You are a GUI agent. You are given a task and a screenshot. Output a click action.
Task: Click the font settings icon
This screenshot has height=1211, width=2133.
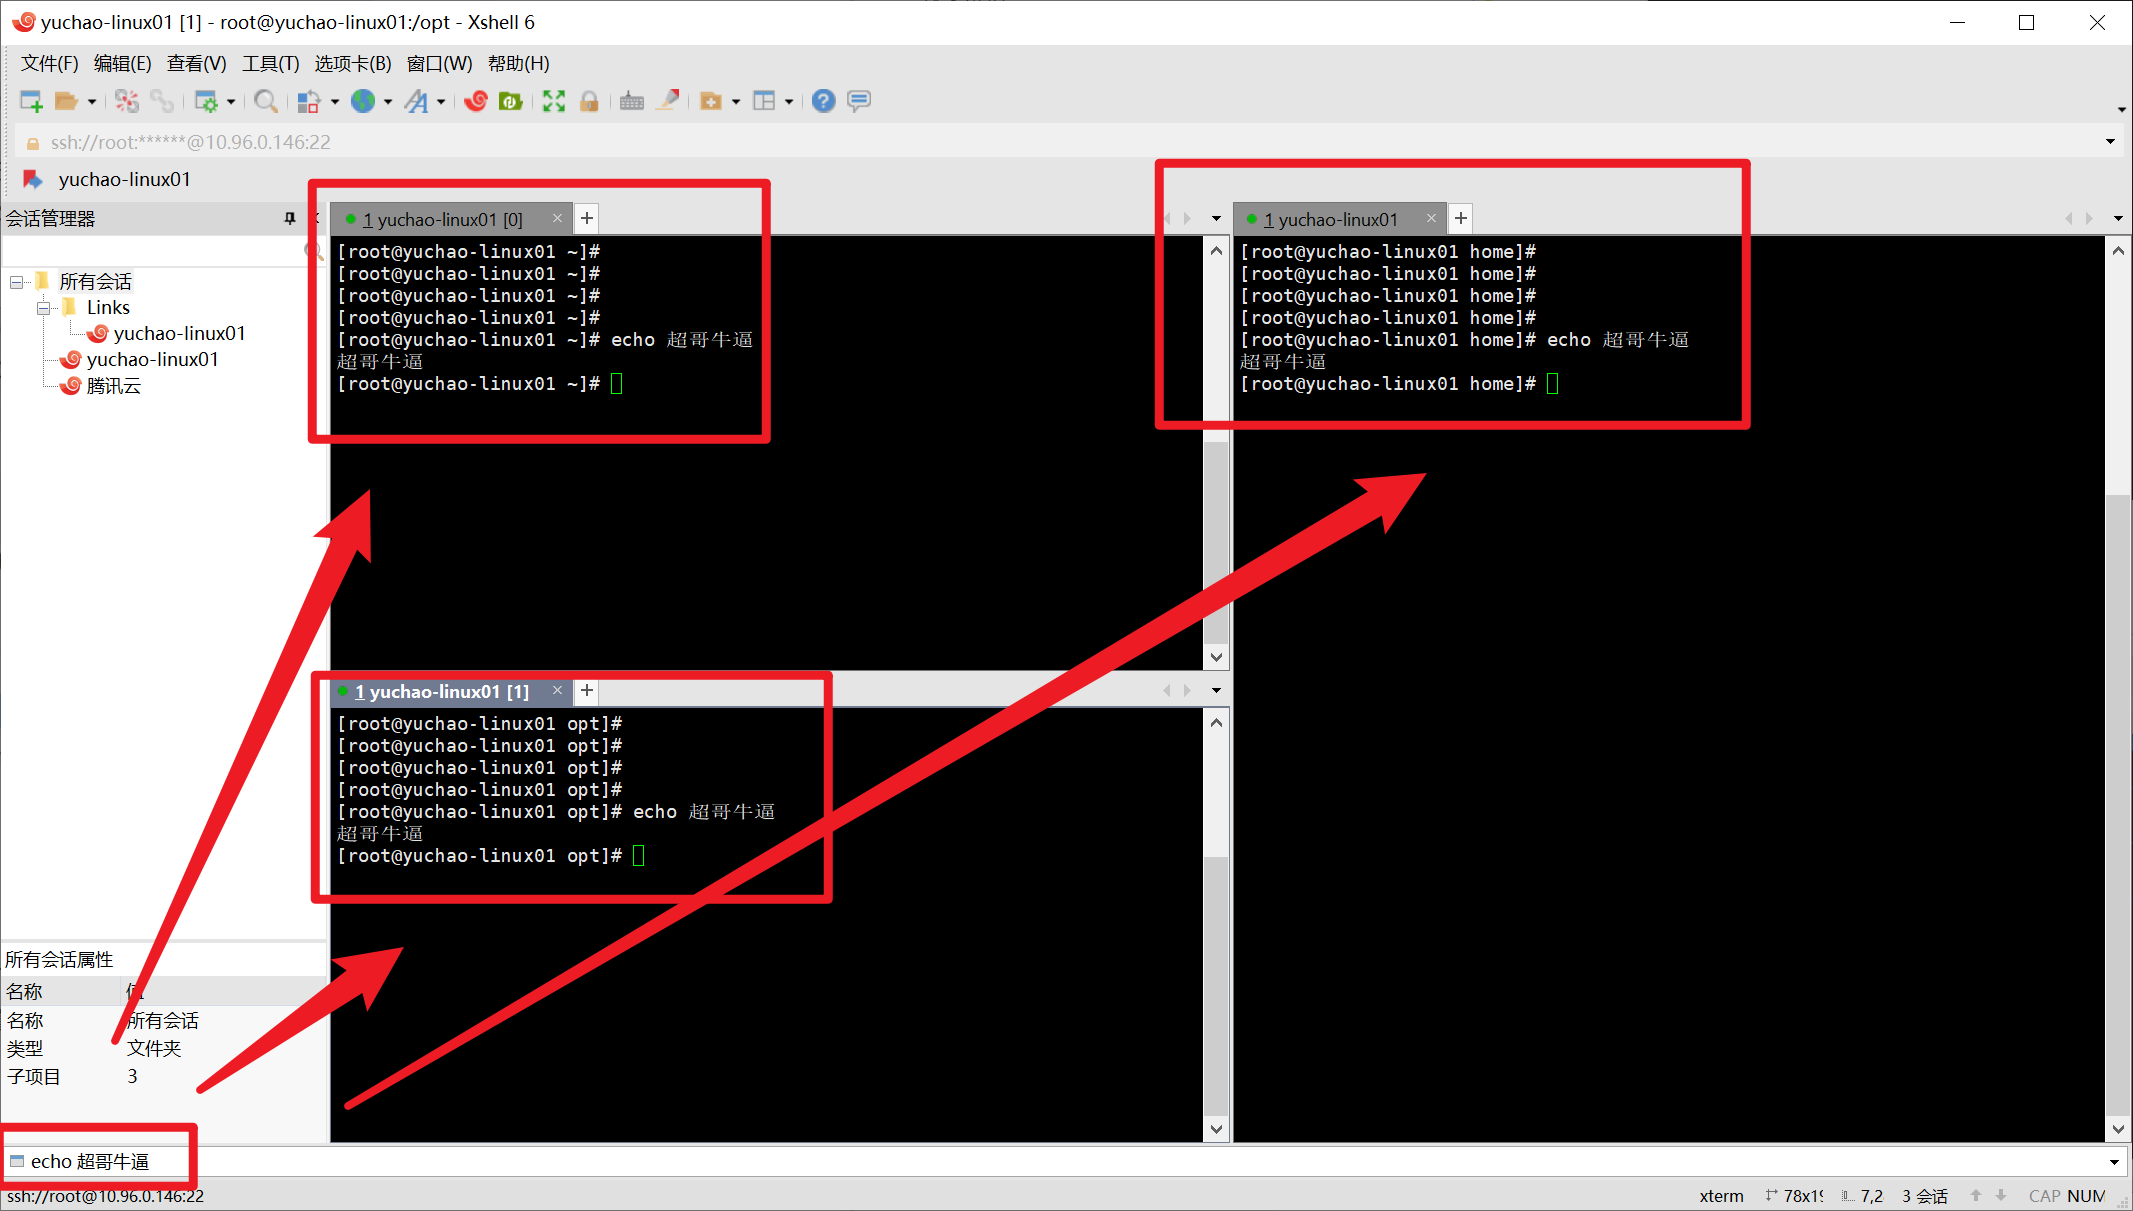(417, 101)
